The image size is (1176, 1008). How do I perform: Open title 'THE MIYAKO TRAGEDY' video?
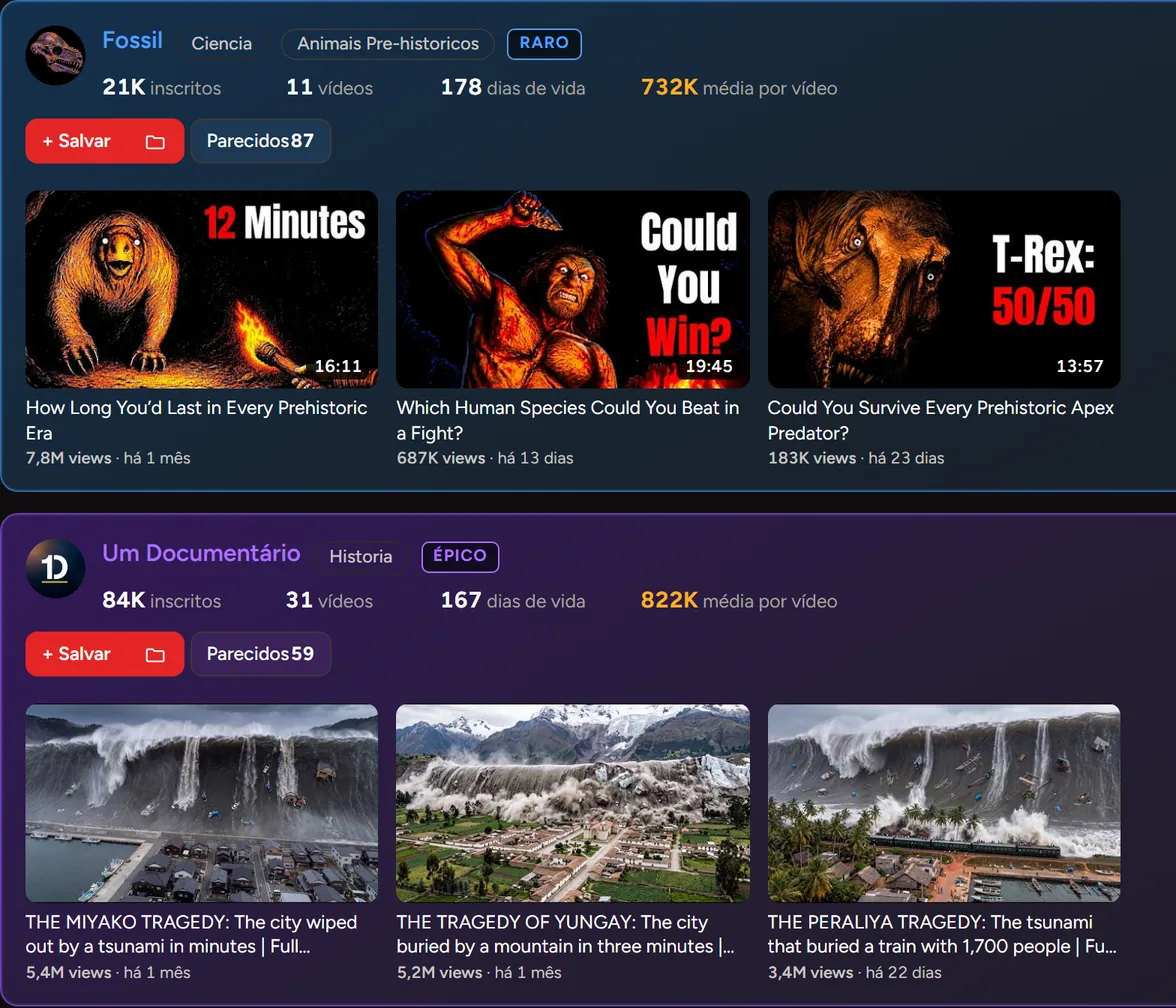191,934
